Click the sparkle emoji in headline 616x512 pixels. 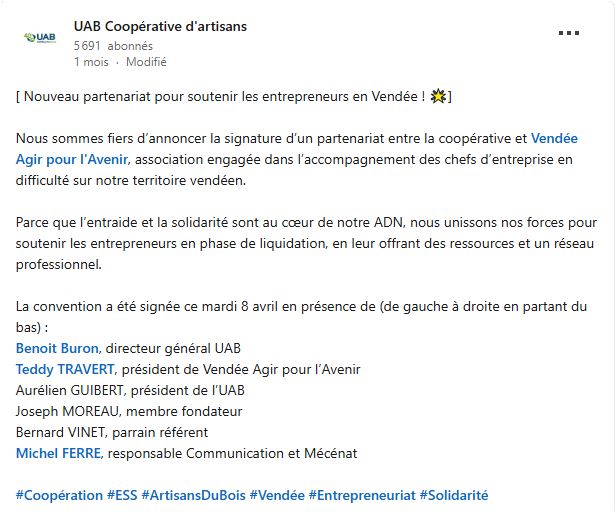point(438,96)
